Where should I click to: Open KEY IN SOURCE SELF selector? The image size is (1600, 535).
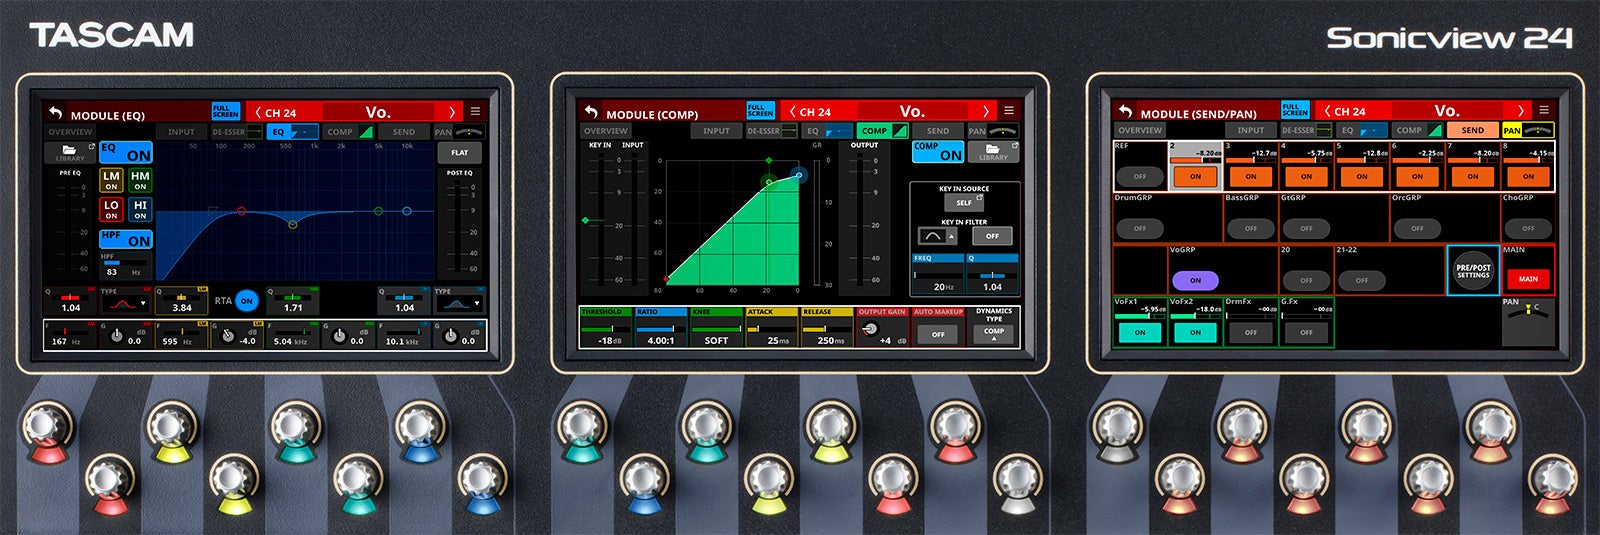tap(964, 202)
